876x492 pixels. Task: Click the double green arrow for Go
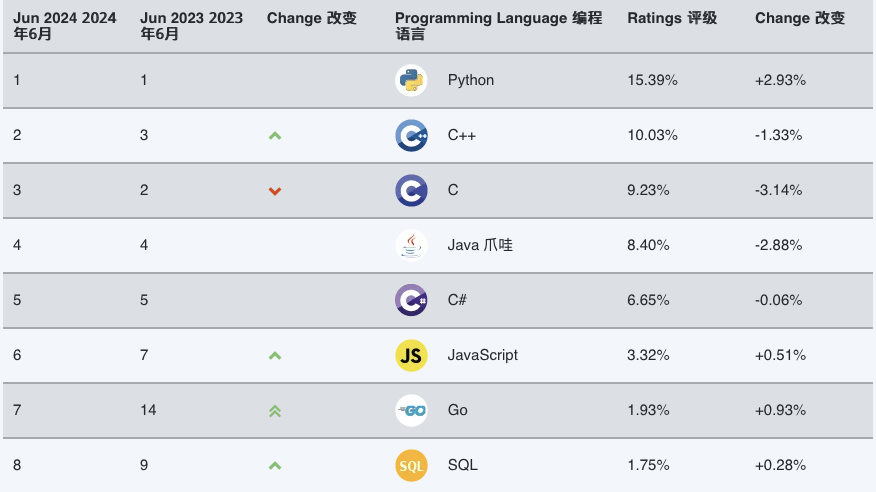(275, 411)
